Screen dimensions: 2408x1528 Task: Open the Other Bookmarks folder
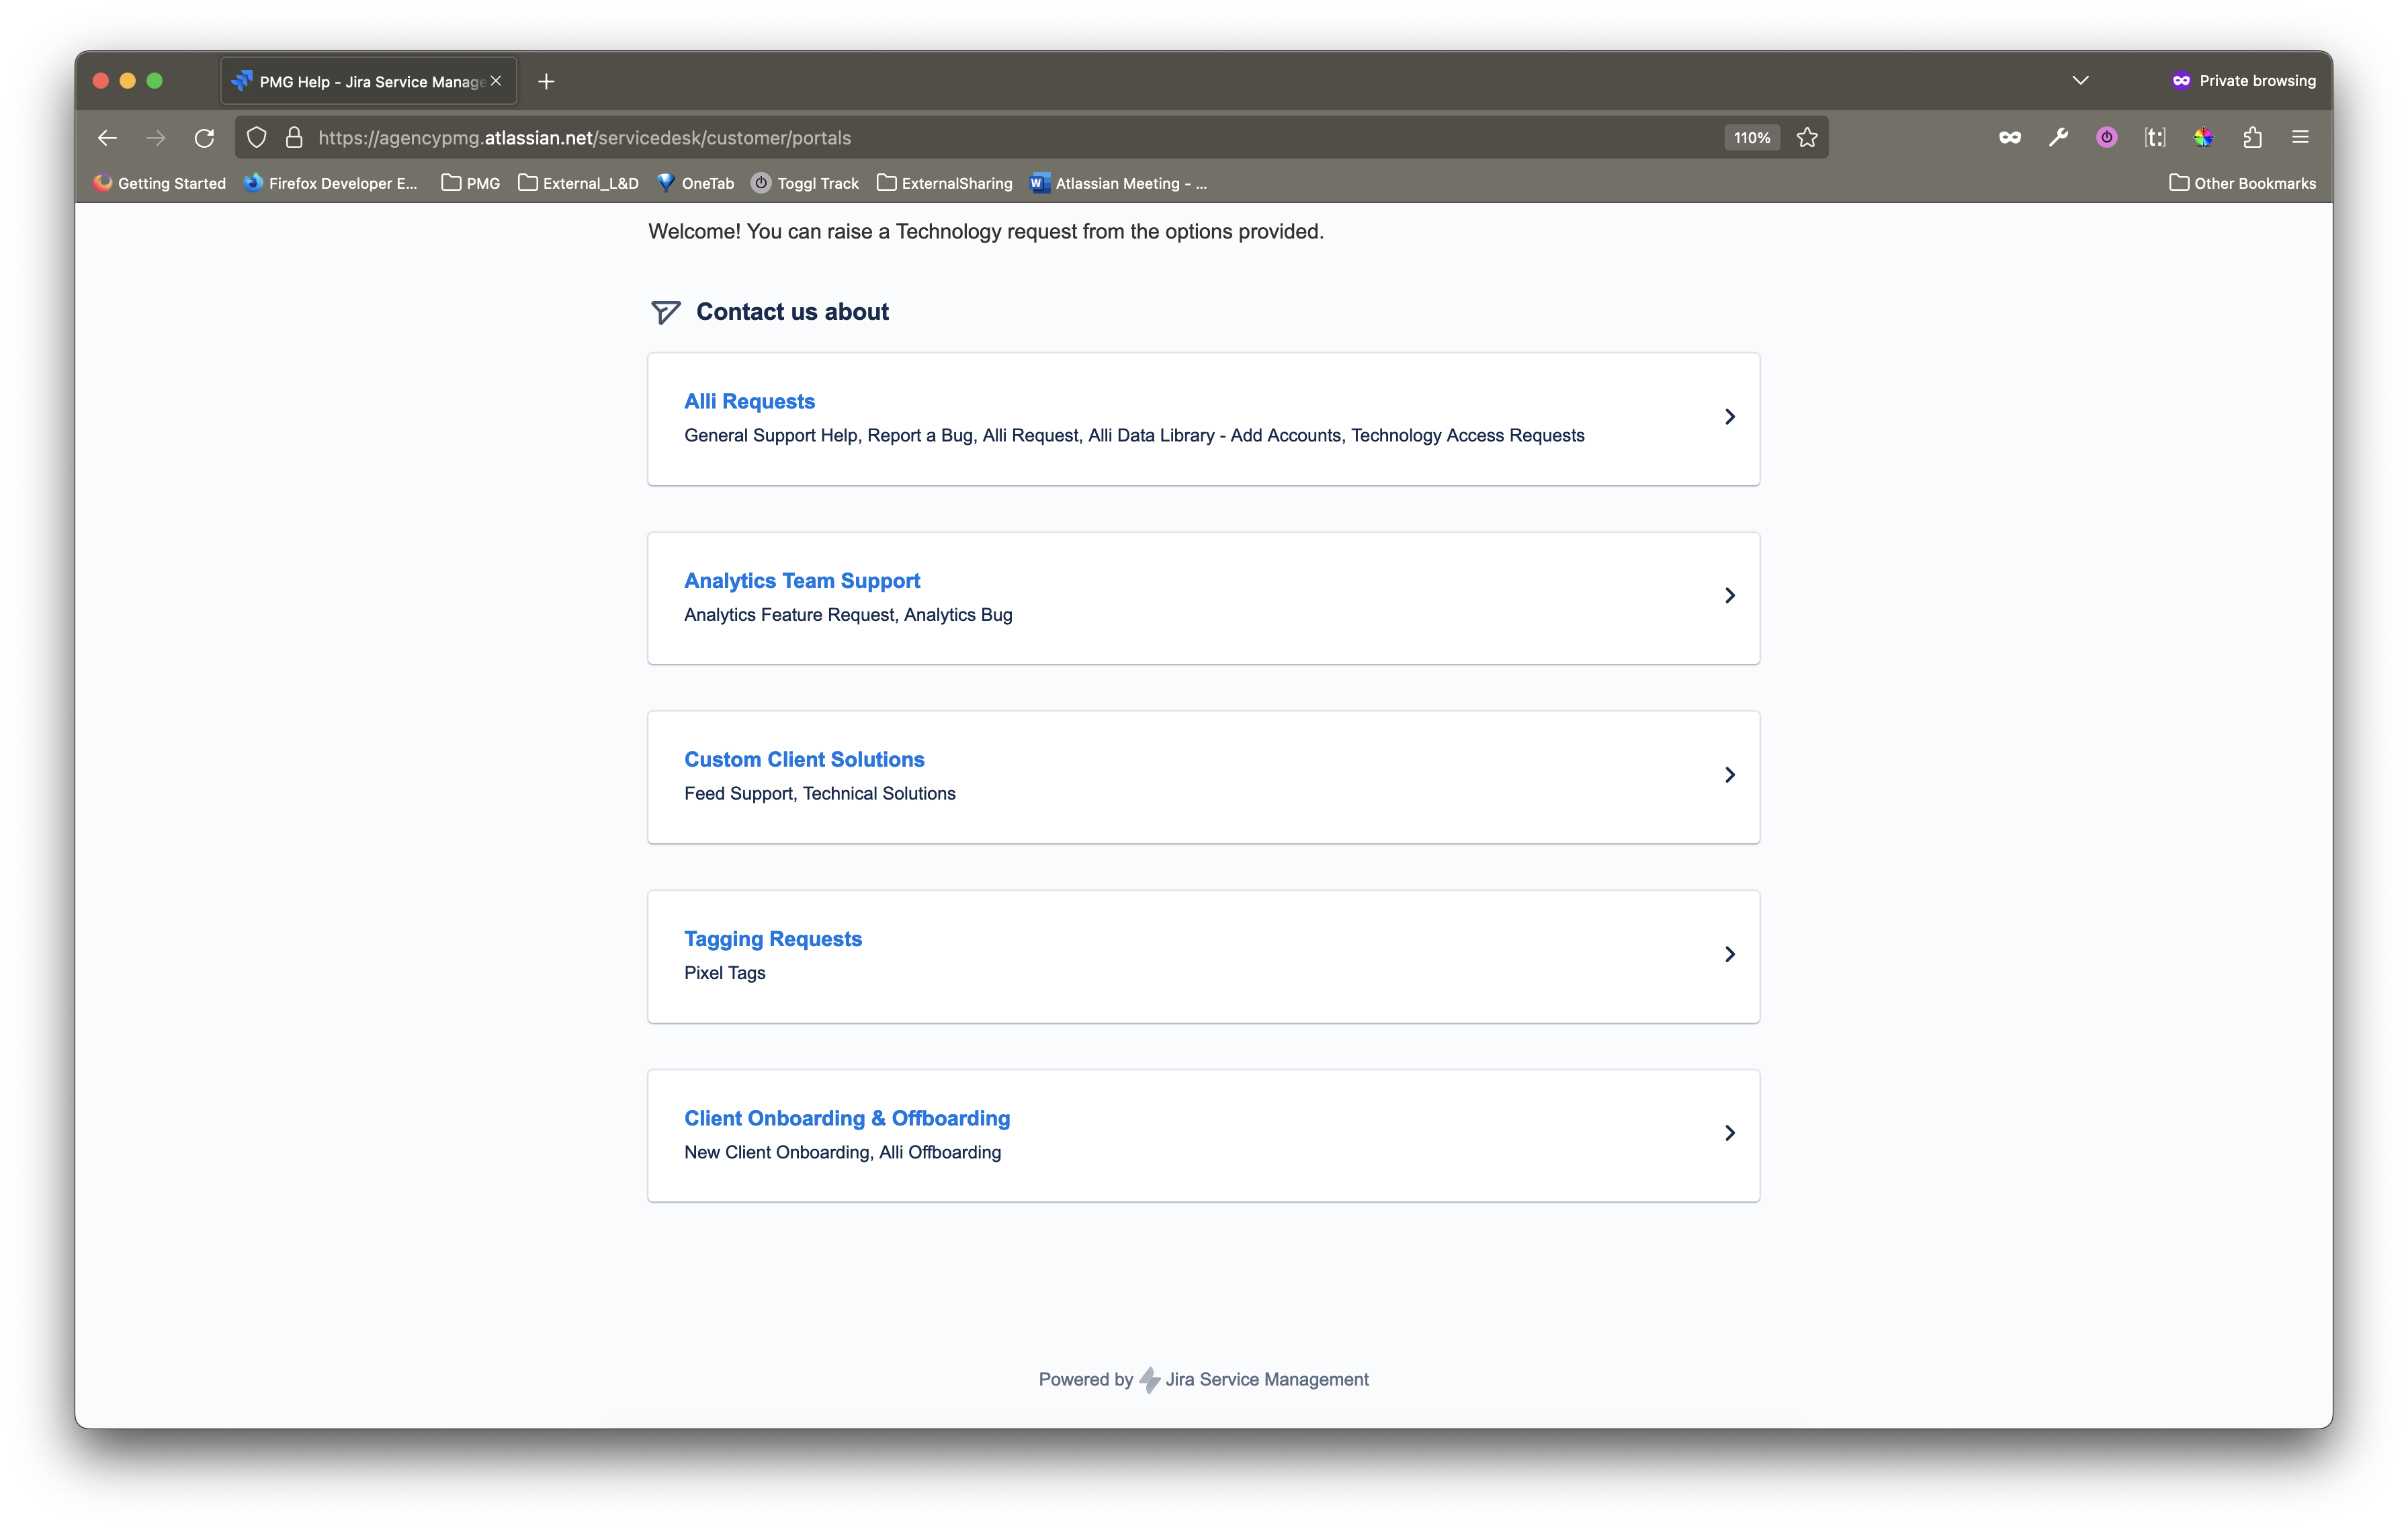click(x=2243, y=183)
